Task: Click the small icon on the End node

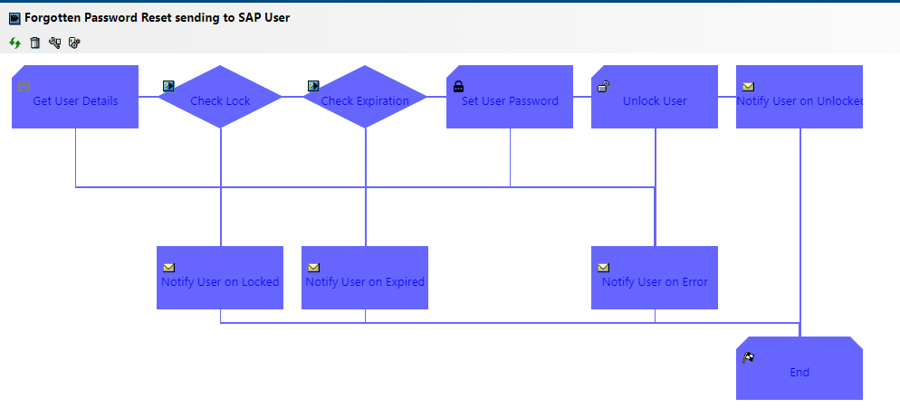Action: tap(749, 357)
